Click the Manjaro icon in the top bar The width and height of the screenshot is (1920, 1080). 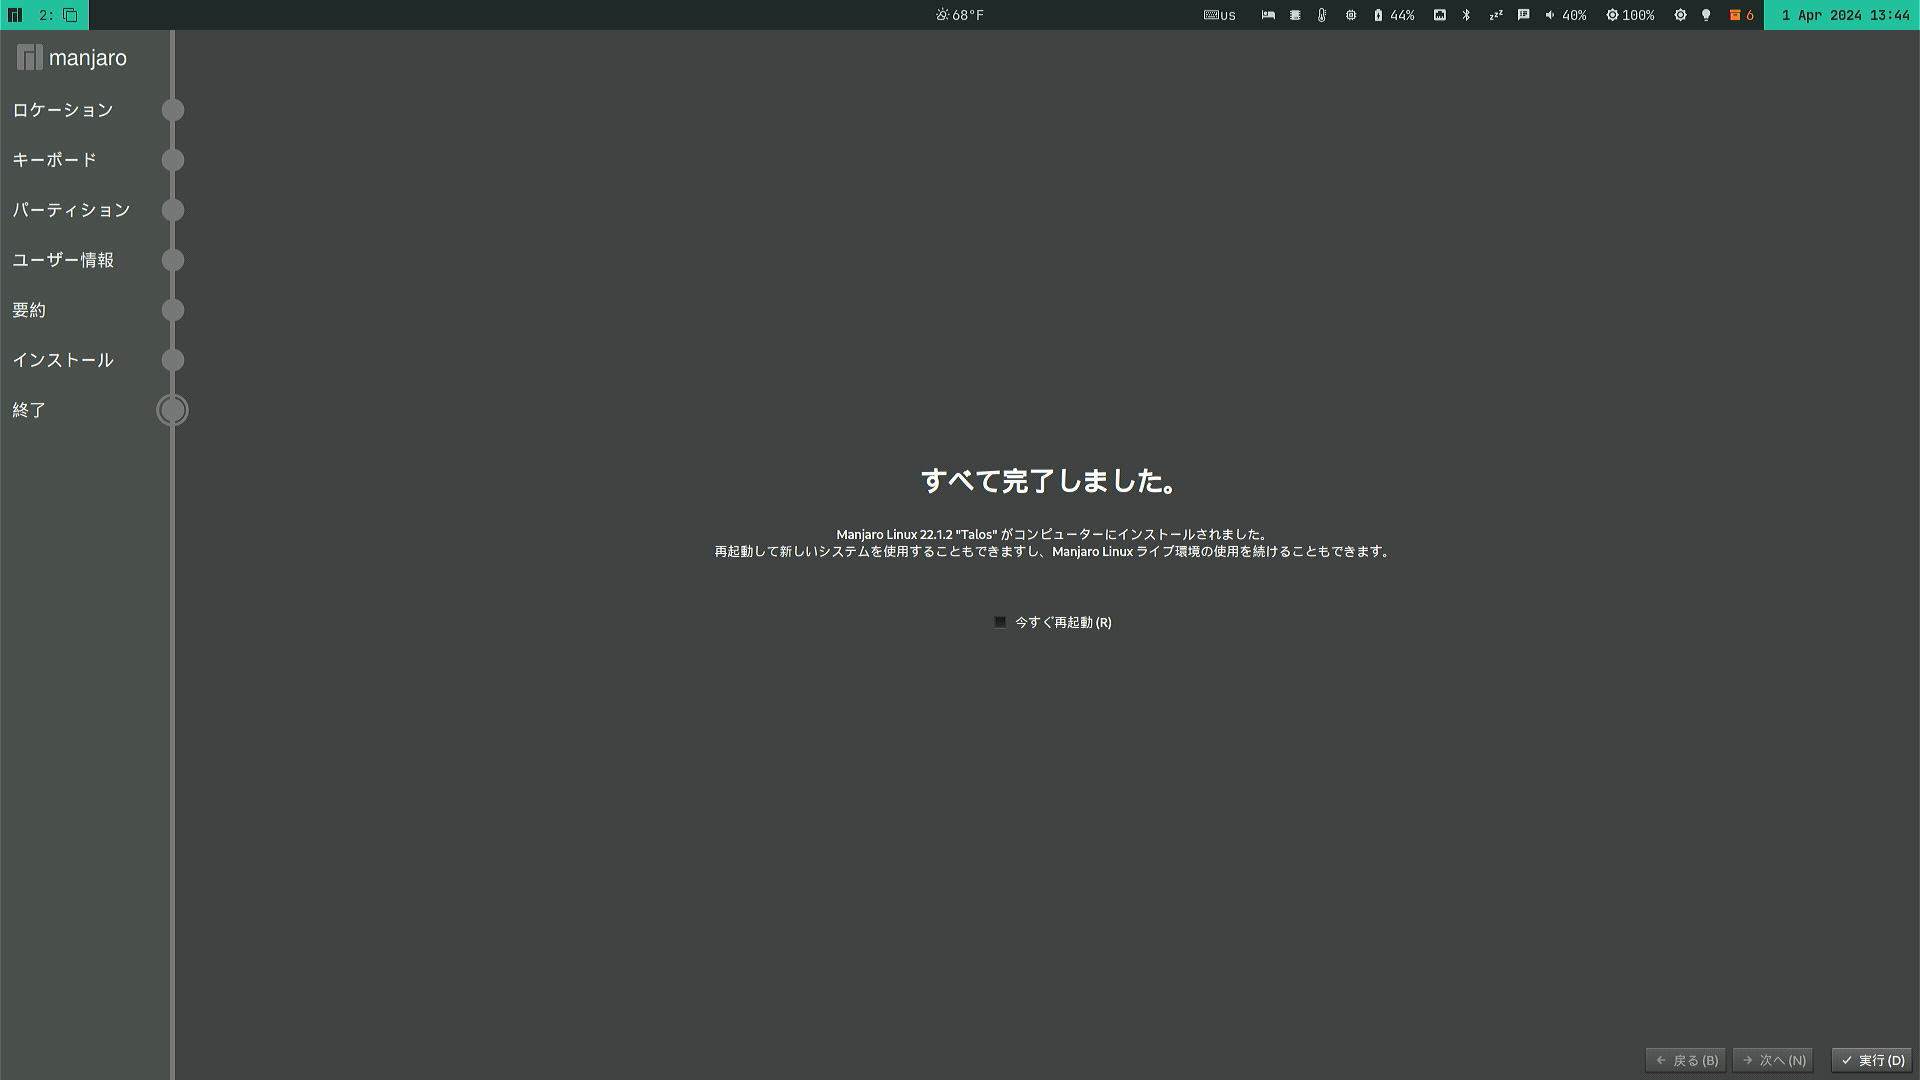point(15,15)
